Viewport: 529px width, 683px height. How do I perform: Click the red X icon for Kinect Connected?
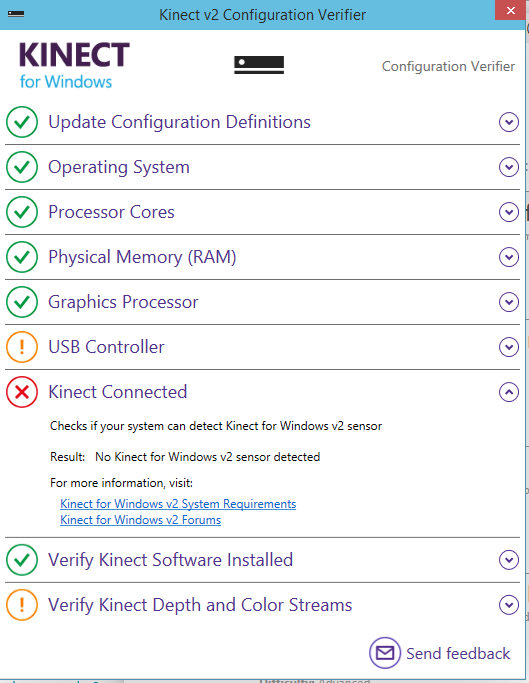22,392
